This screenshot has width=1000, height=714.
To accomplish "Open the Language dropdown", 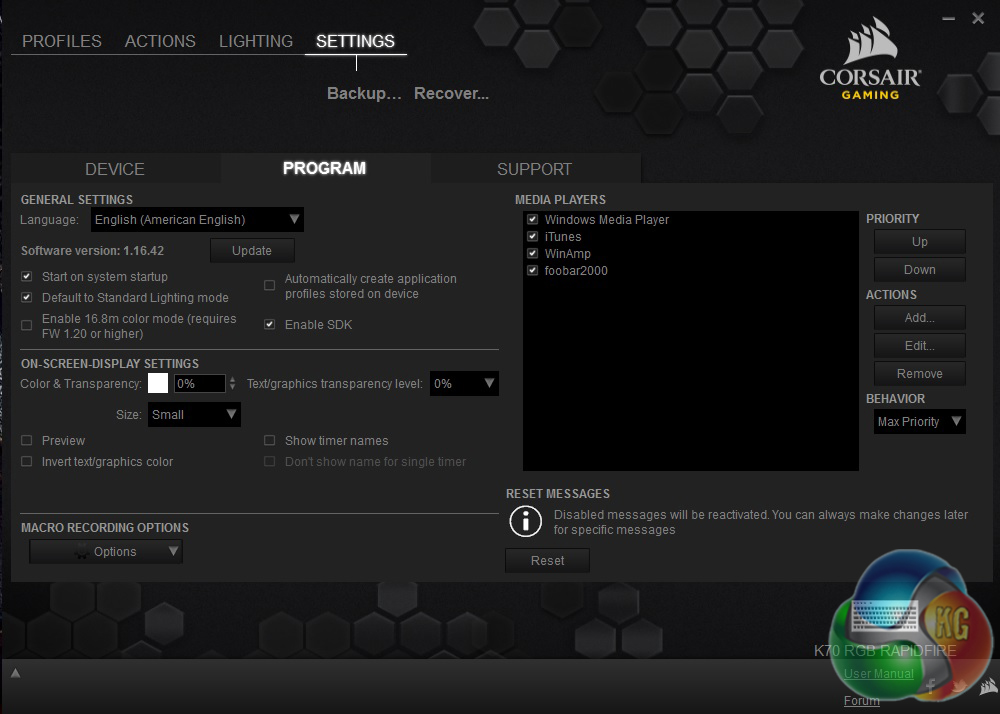I will point(197,219).
